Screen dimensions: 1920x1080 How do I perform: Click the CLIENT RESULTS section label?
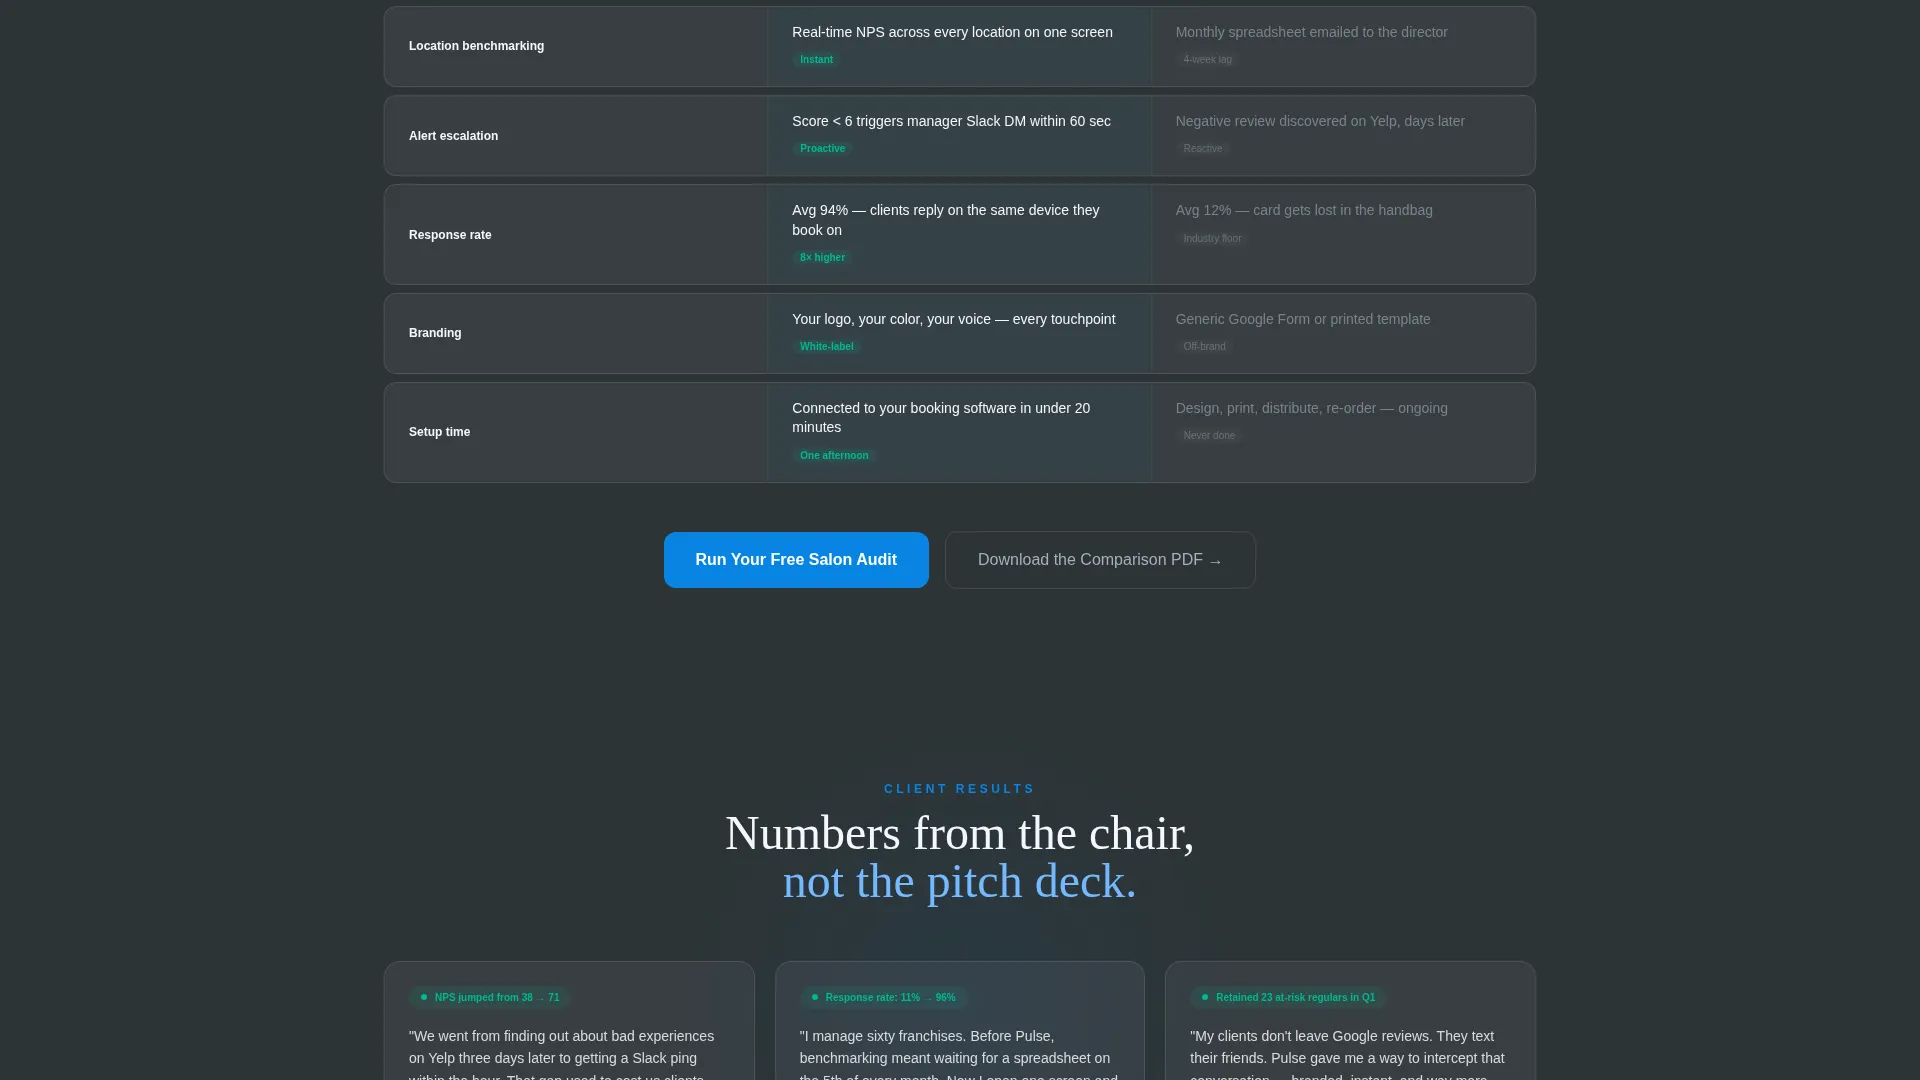pyautogui.click(x=959, y=789)
